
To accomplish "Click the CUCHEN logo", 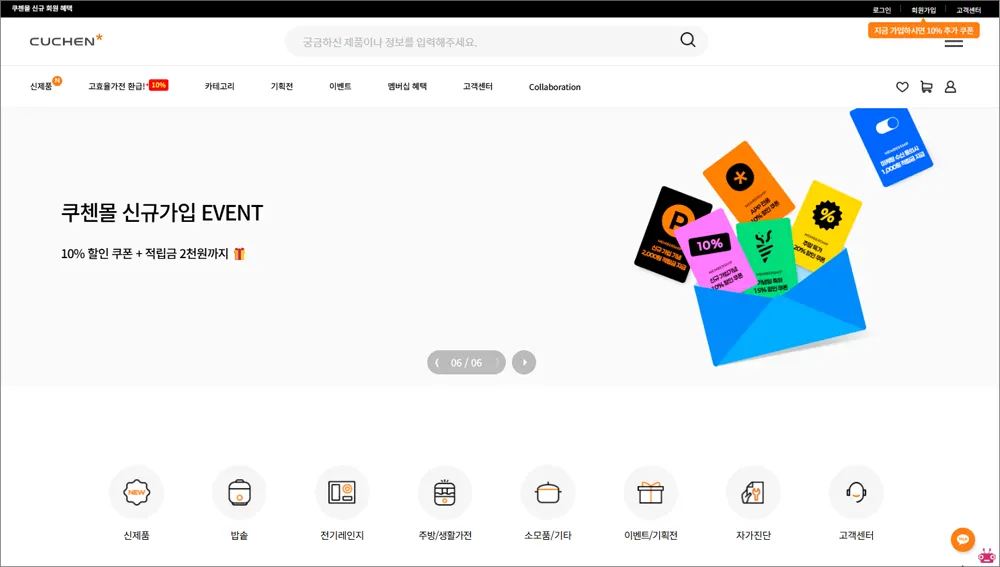I will pyautogui.click(x=66, y=41).
